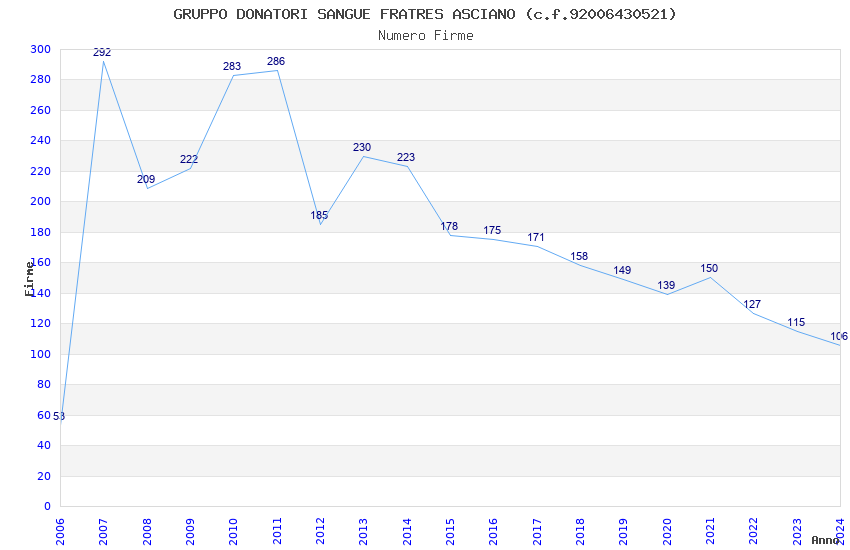
Task: Click the y-axis value 100
Action: 41,354
